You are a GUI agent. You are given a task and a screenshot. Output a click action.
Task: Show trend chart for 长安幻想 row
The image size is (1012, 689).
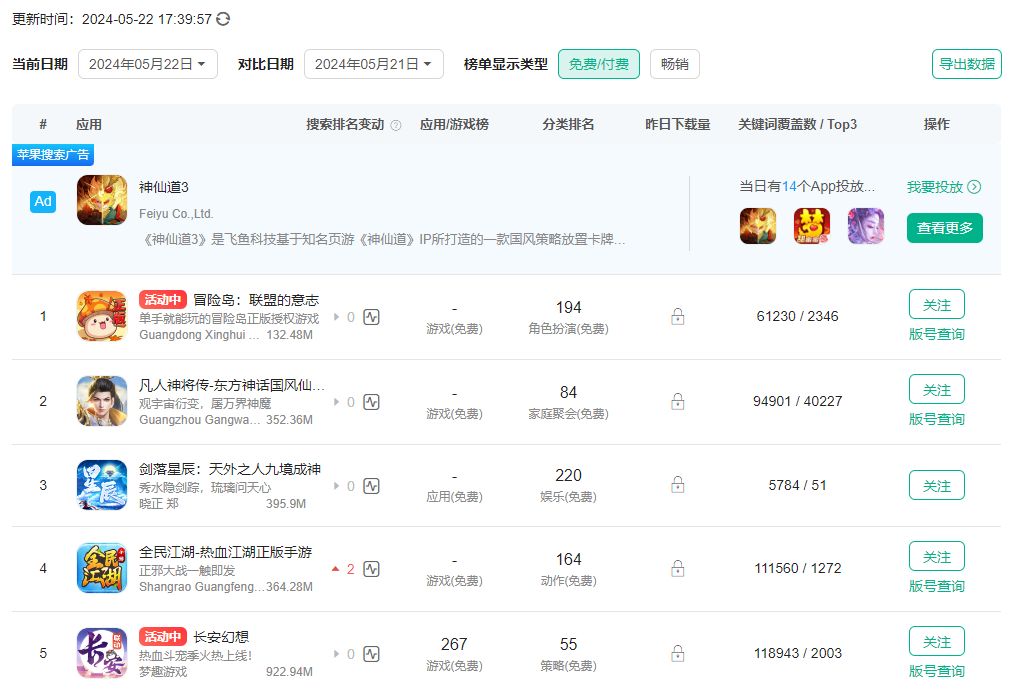pos(371,654)
